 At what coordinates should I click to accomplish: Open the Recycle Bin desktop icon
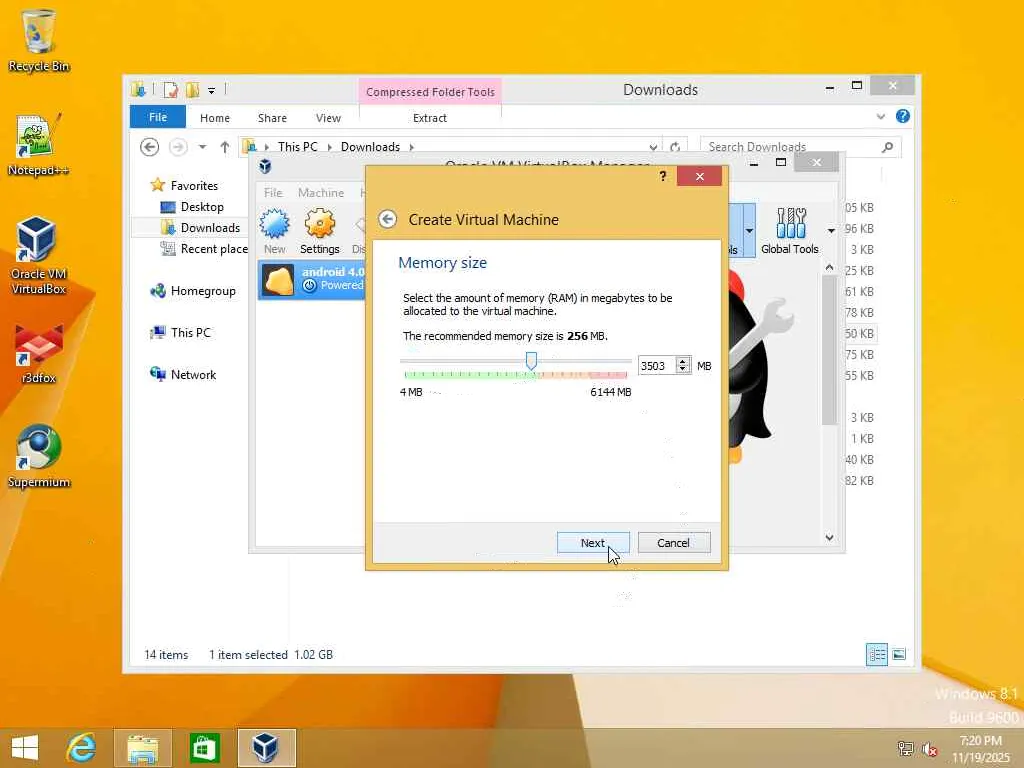38,40
